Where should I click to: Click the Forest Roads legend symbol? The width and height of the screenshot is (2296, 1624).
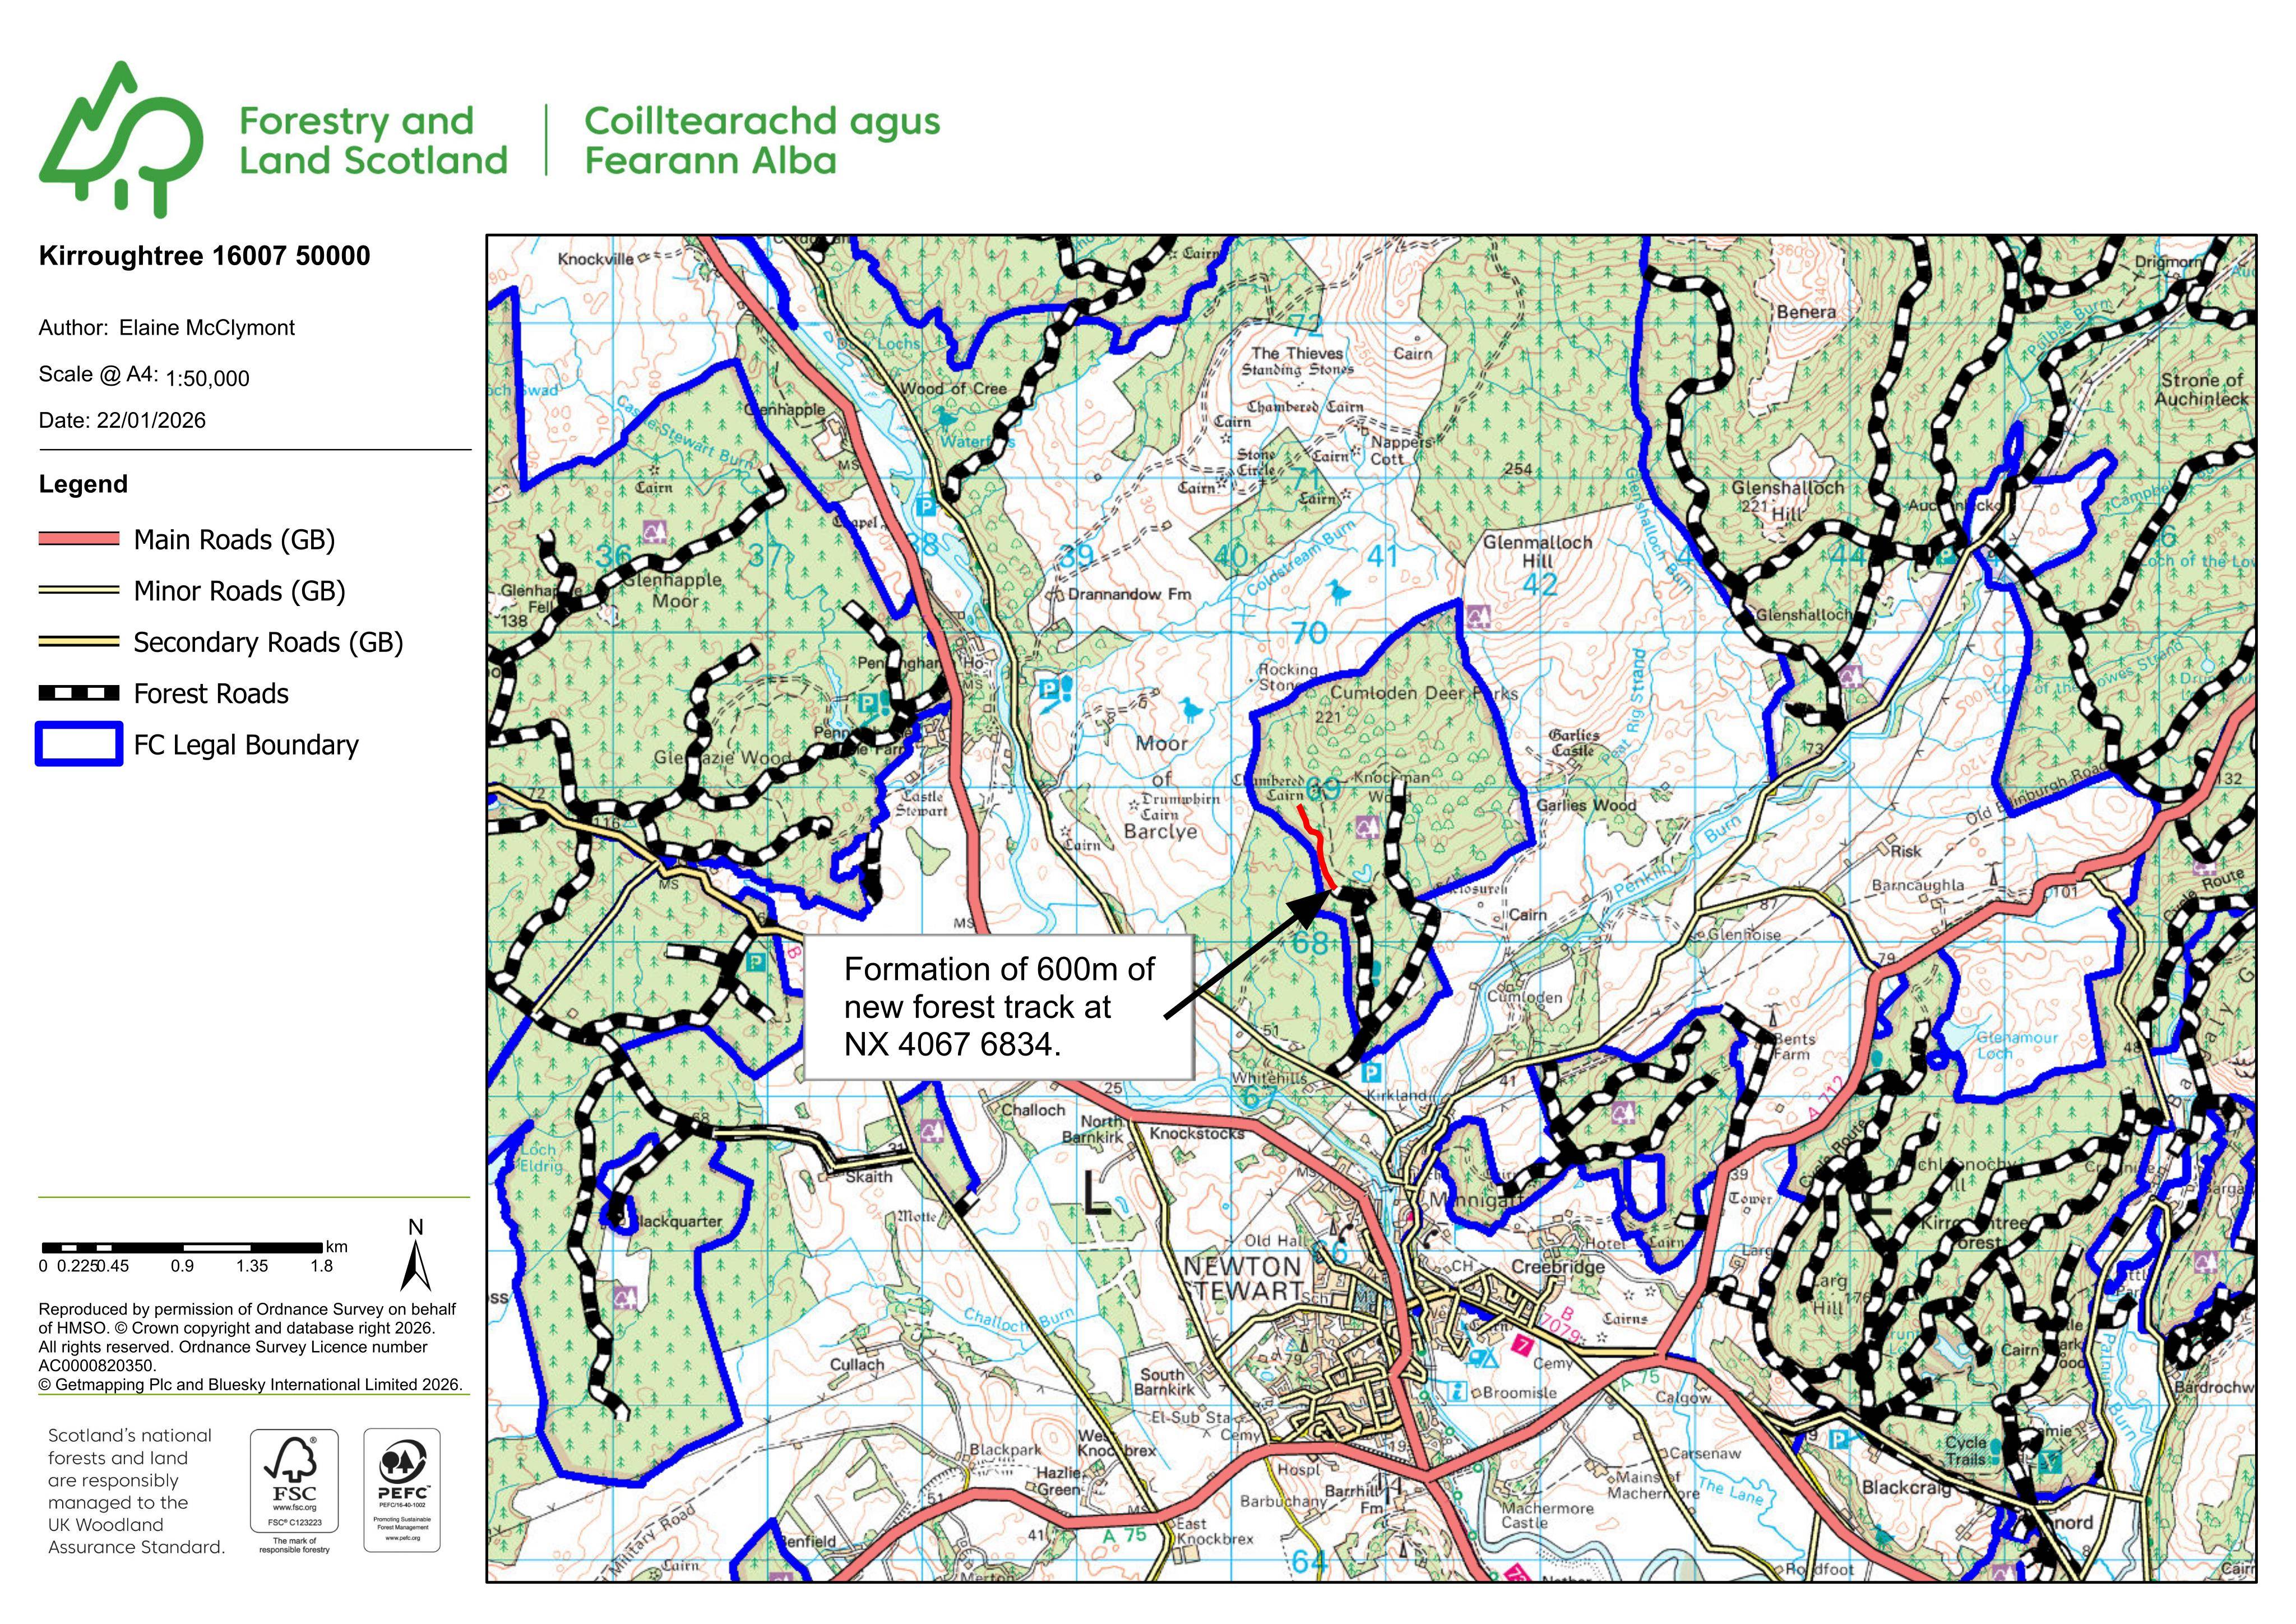pos(78,693)
